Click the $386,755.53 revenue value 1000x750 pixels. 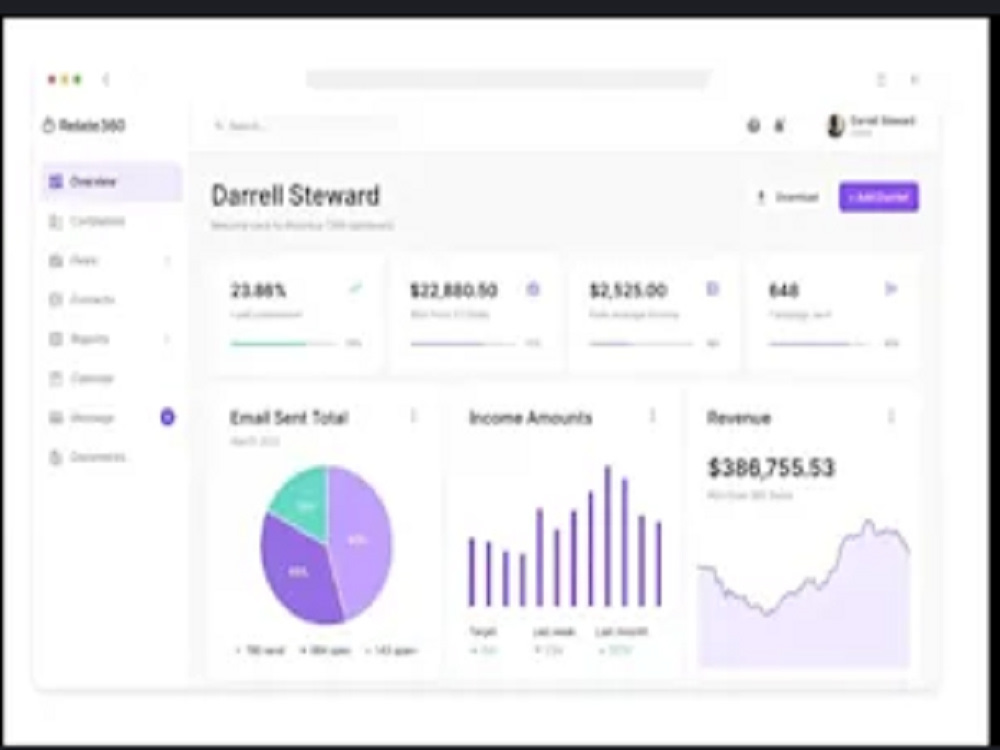coord(771,467)
